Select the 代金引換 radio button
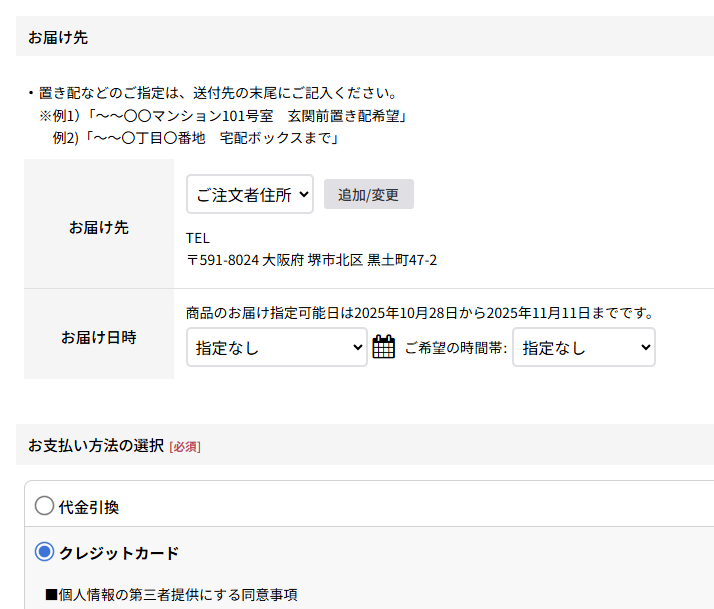 (x=44, y=506)
